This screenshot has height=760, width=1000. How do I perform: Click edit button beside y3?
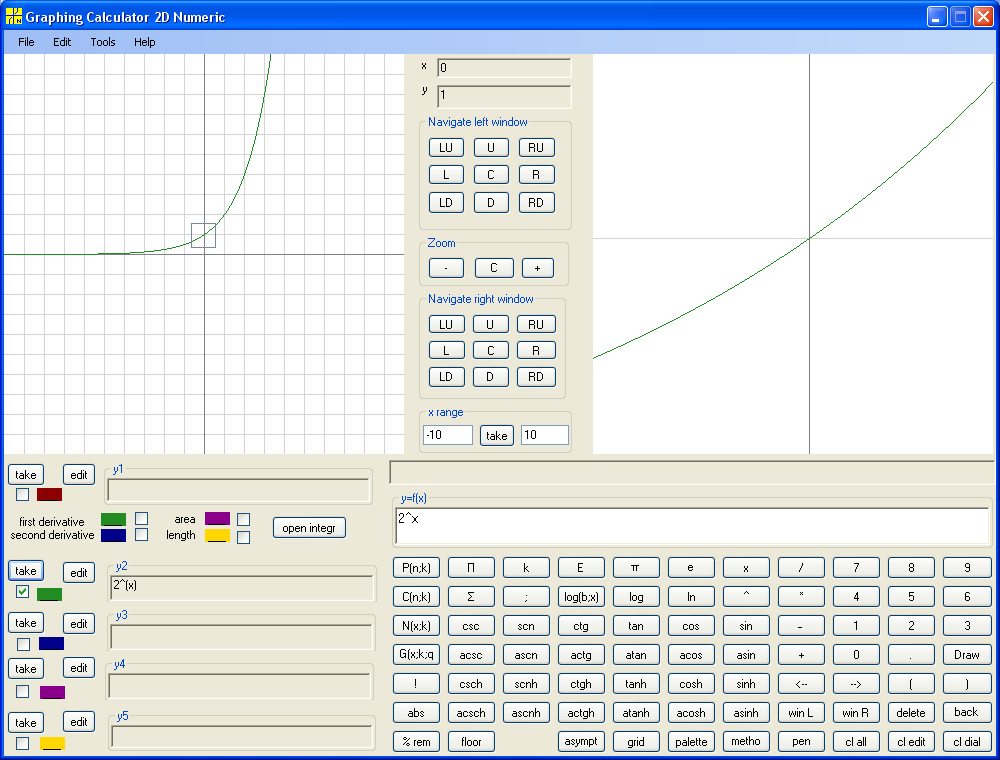[x=78, y=624]
